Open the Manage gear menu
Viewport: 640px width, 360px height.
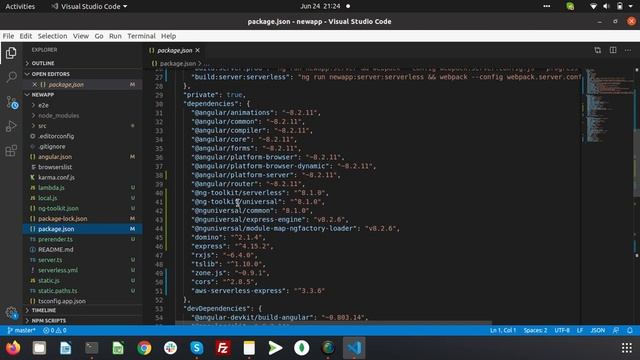point(11,313)
